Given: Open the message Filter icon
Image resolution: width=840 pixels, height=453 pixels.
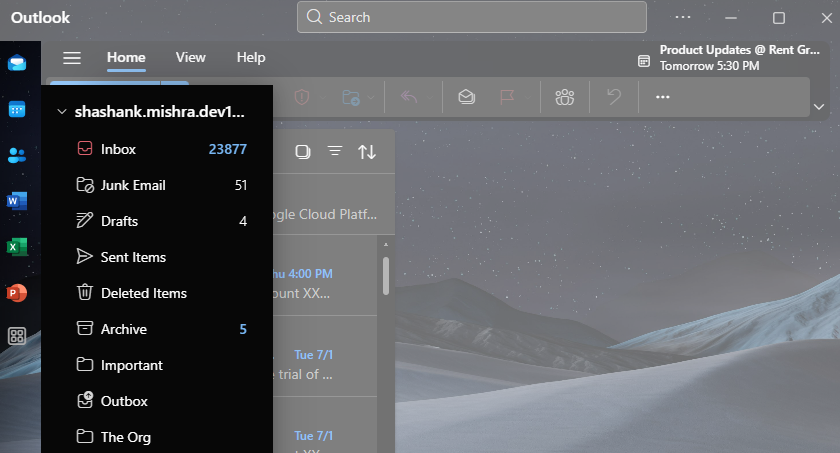Looking at the screenshot, I should click(335, 152).
